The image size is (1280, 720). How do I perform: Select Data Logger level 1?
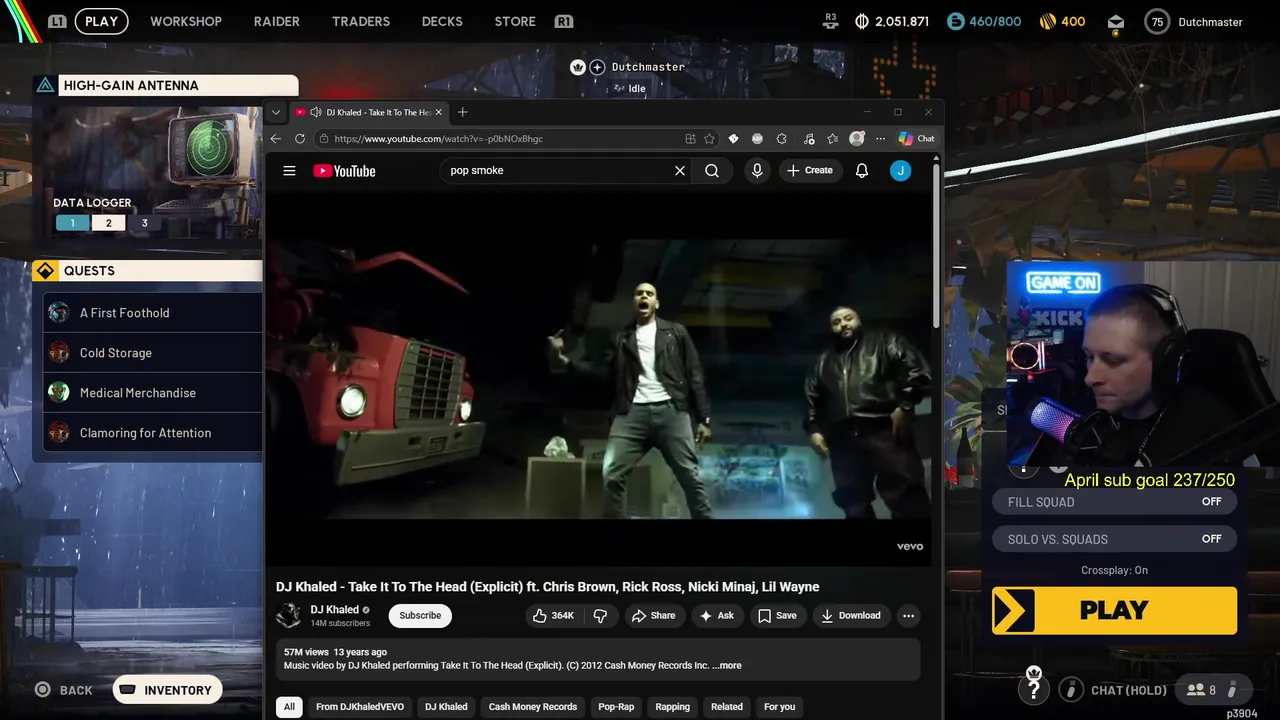coord(72,223)
